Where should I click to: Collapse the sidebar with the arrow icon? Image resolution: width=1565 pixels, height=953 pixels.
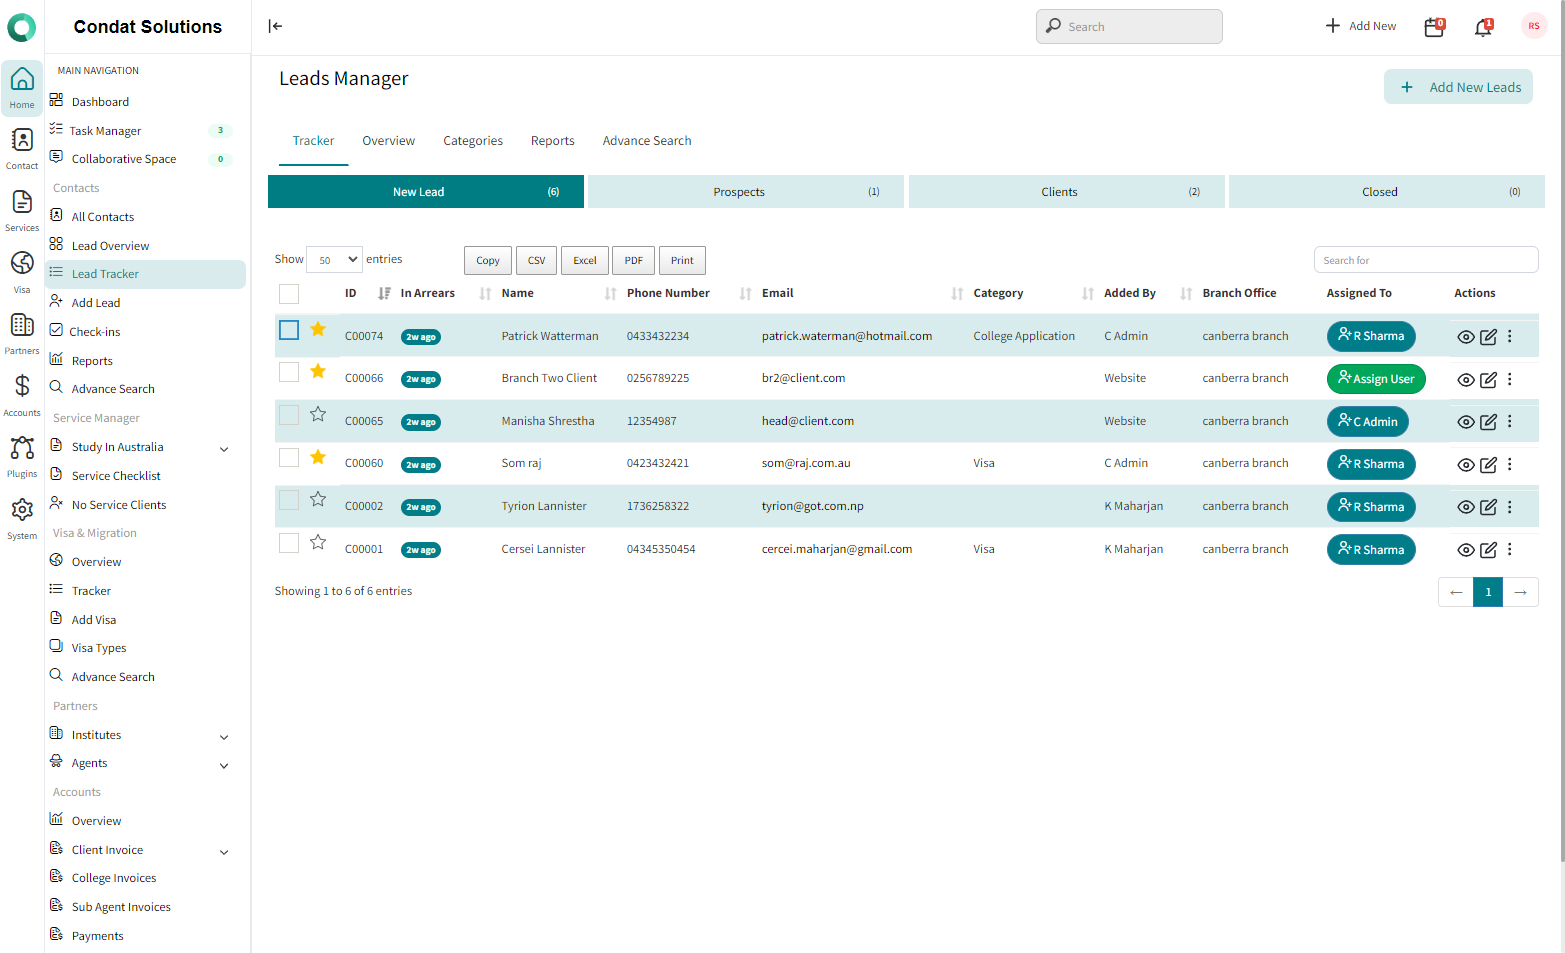[276, 26]
